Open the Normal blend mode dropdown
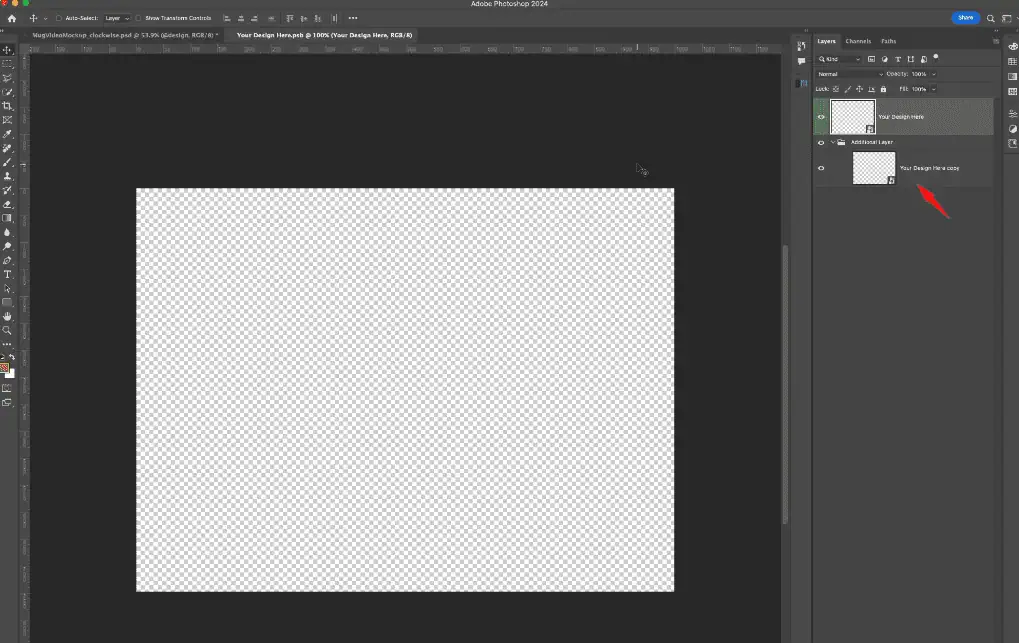This screenshot has height=643, width=1019. tap(850, 74)
